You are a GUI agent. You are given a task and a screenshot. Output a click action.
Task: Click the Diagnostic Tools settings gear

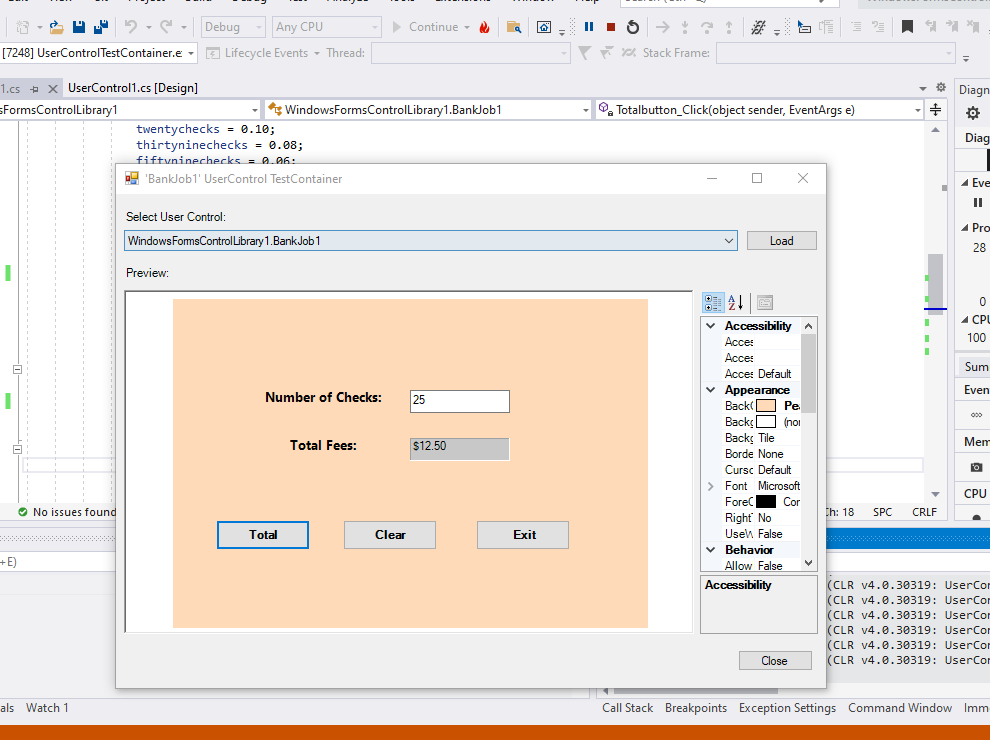tap(973, 113)
